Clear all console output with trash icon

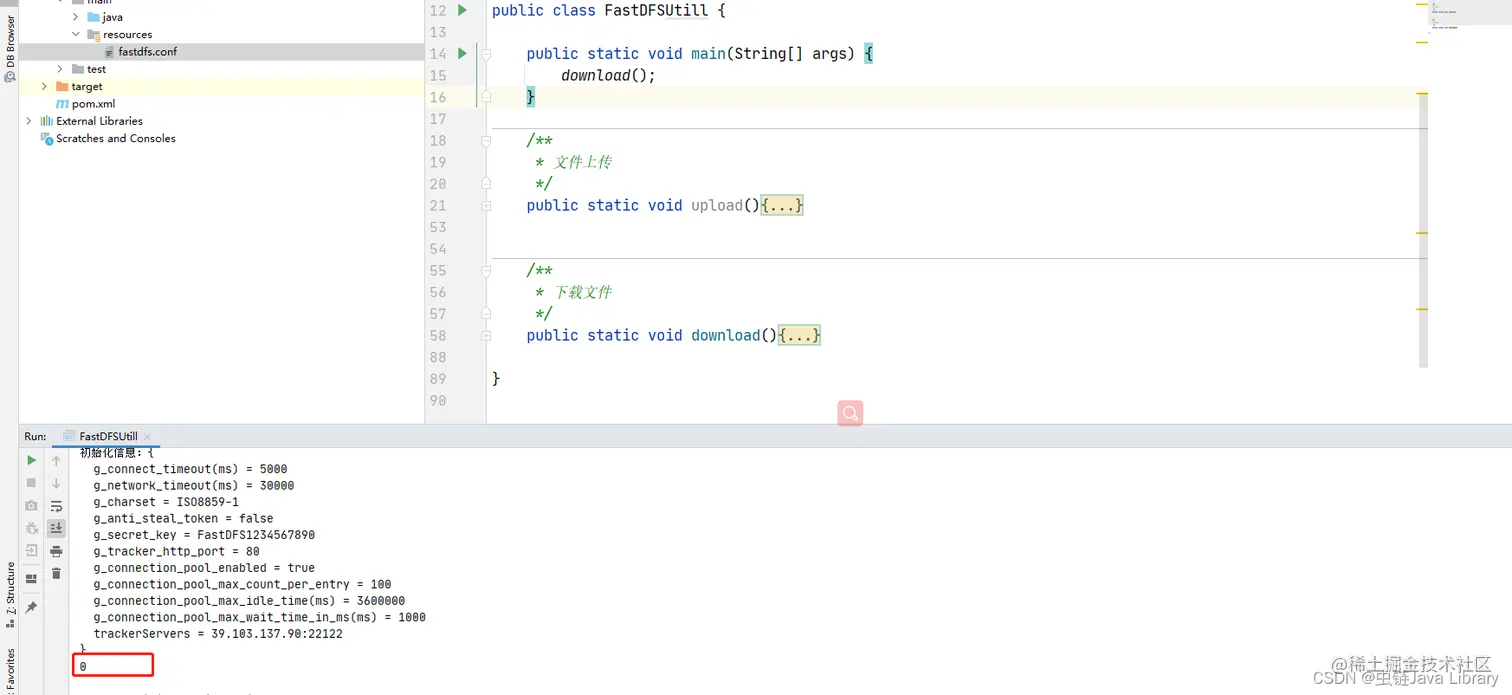pyautogui.click(x=56, y=573)
